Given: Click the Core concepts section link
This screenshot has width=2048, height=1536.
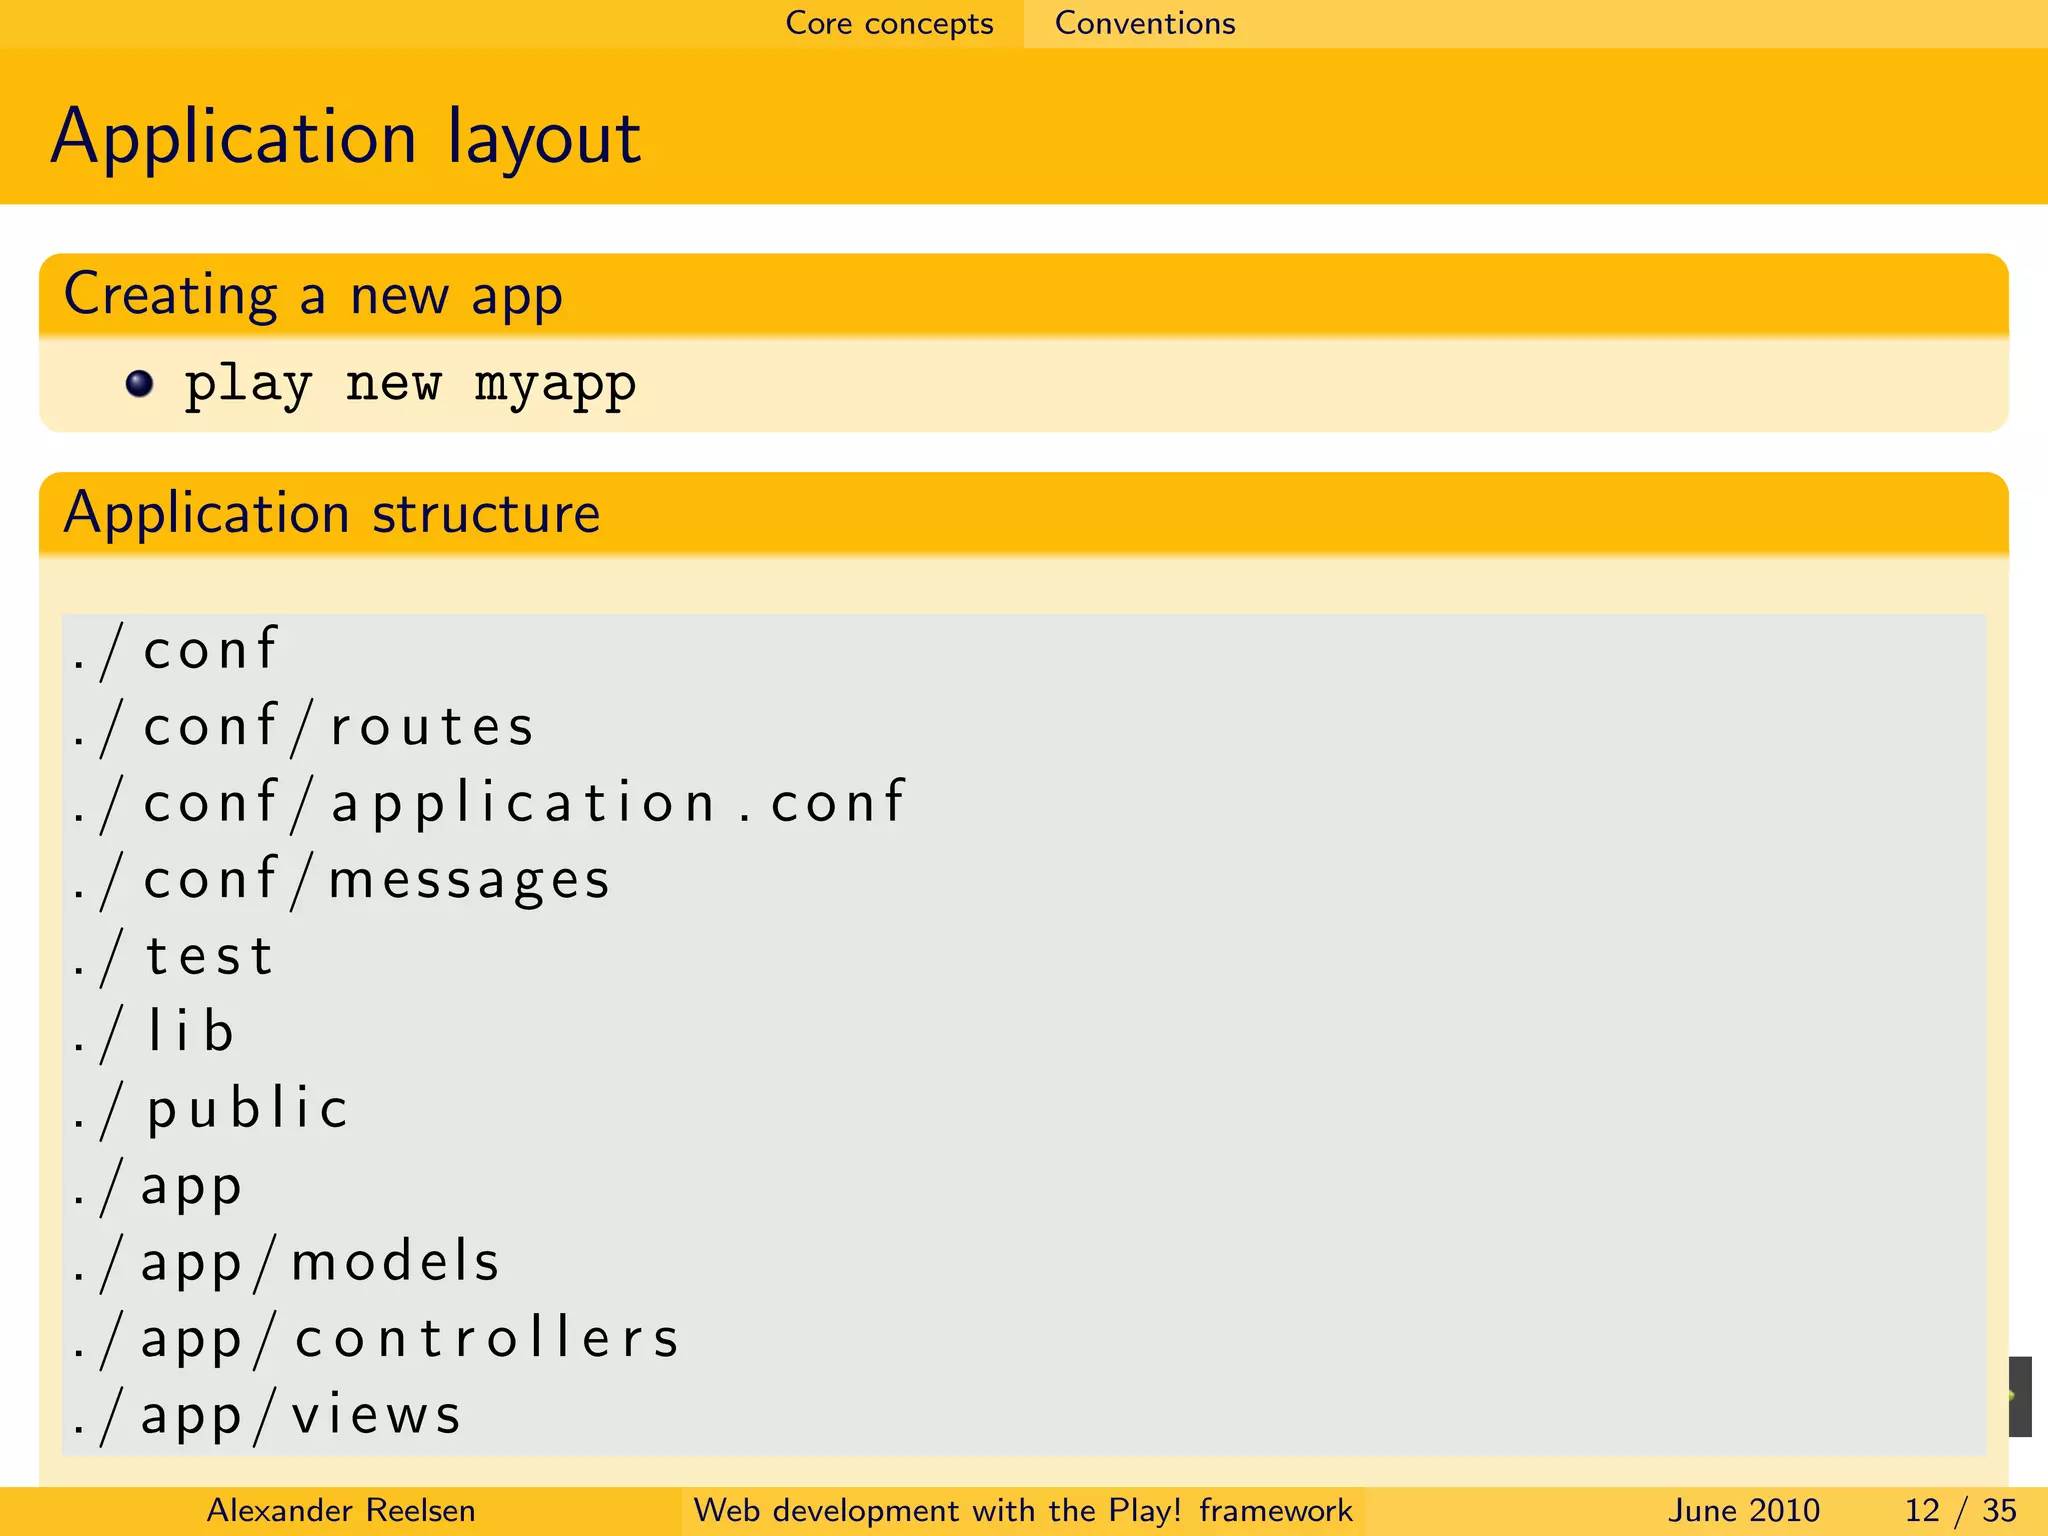Looking at the screenshot, I should pos(889,23).
